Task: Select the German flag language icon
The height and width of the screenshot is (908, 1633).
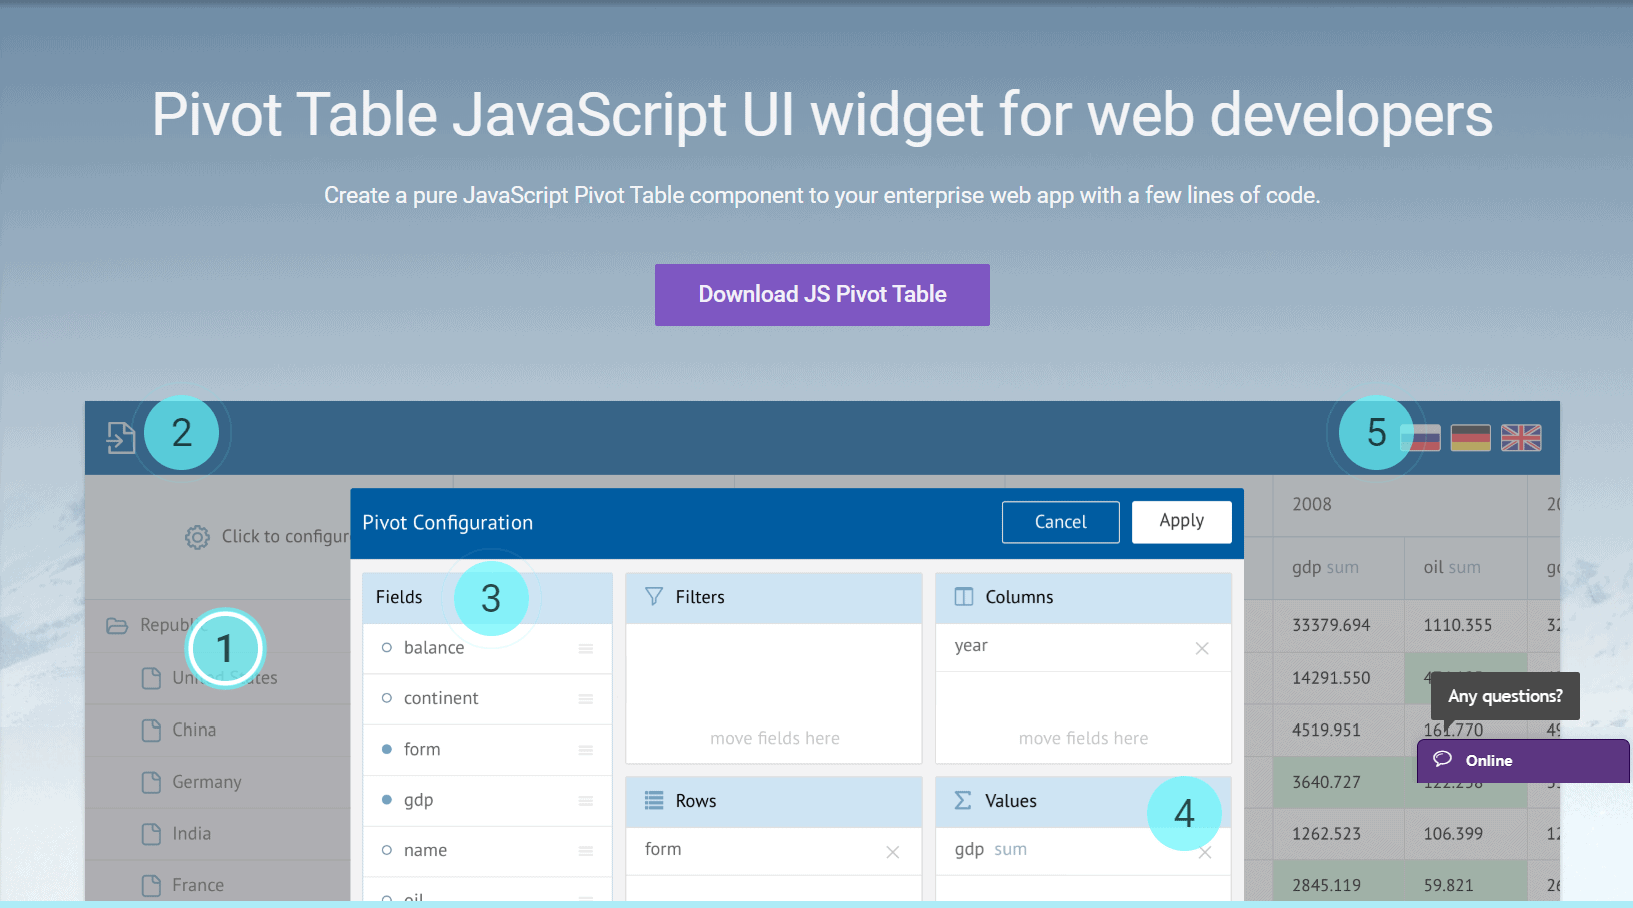Action: (1470, 438)
